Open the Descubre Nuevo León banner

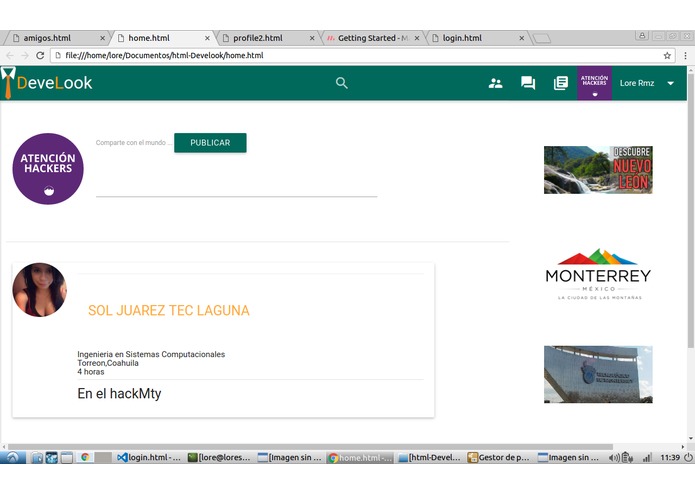coord(598,170)
